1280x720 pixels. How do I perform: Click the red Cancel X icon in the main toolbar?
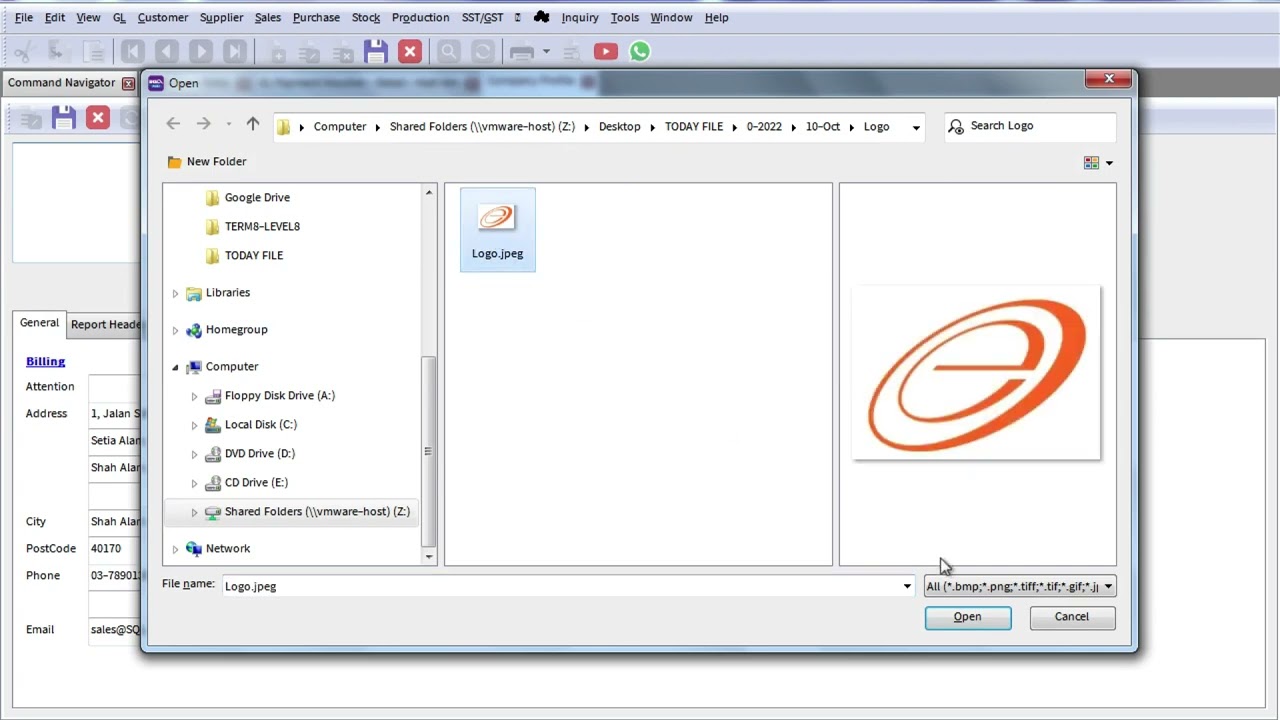(x=409, y=51)
